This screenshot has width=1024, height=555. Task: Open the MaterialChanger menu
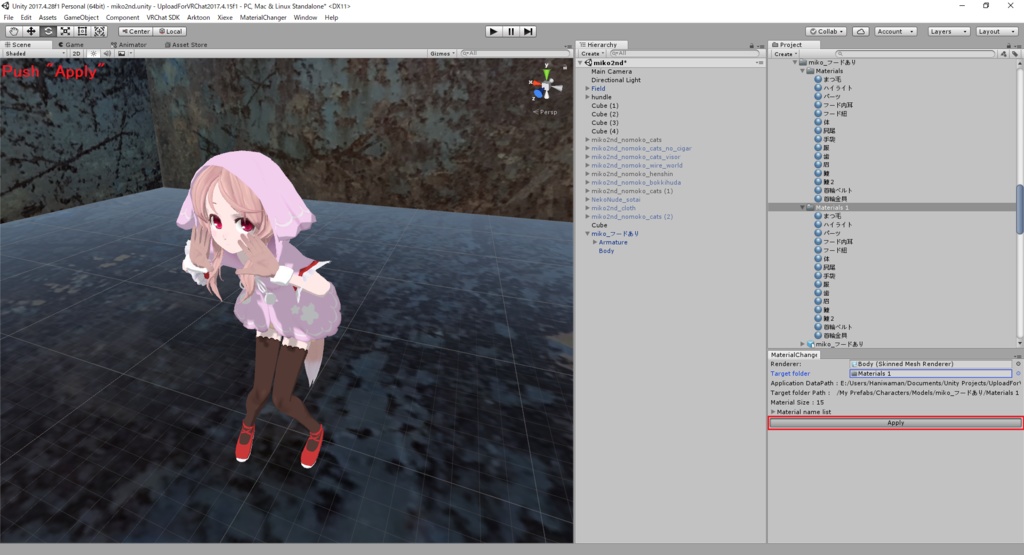pyautogui.click(x=263, y=18)
